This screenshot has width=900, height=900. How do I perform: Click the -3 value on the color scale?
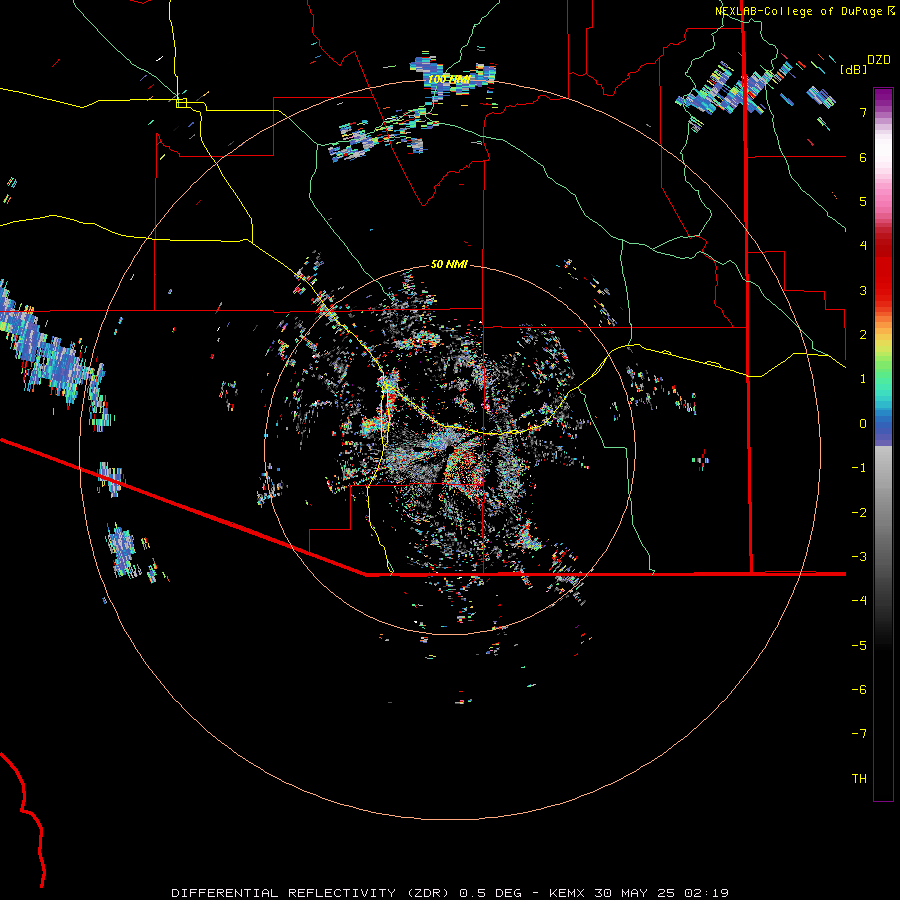(x=859, y=557)
